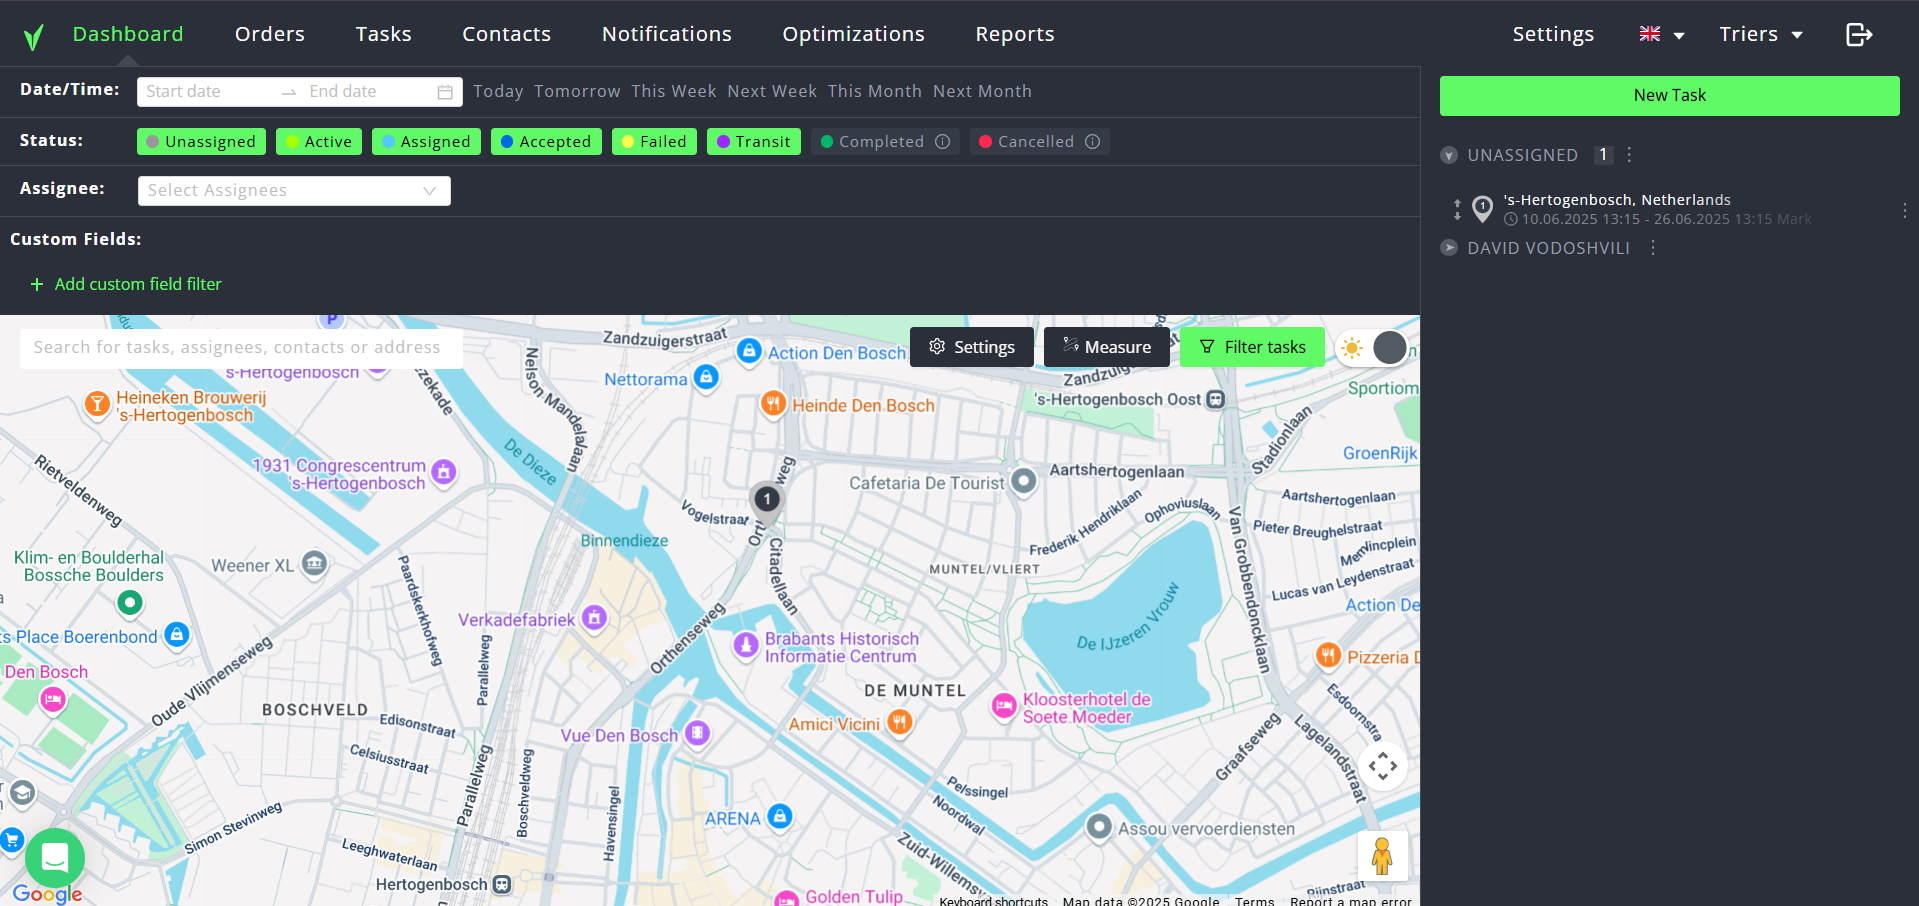The image size is (1919, 906).
Task: Click the logout icon in the top bar
Action: pyautogui.click(x=1858, y=33)
